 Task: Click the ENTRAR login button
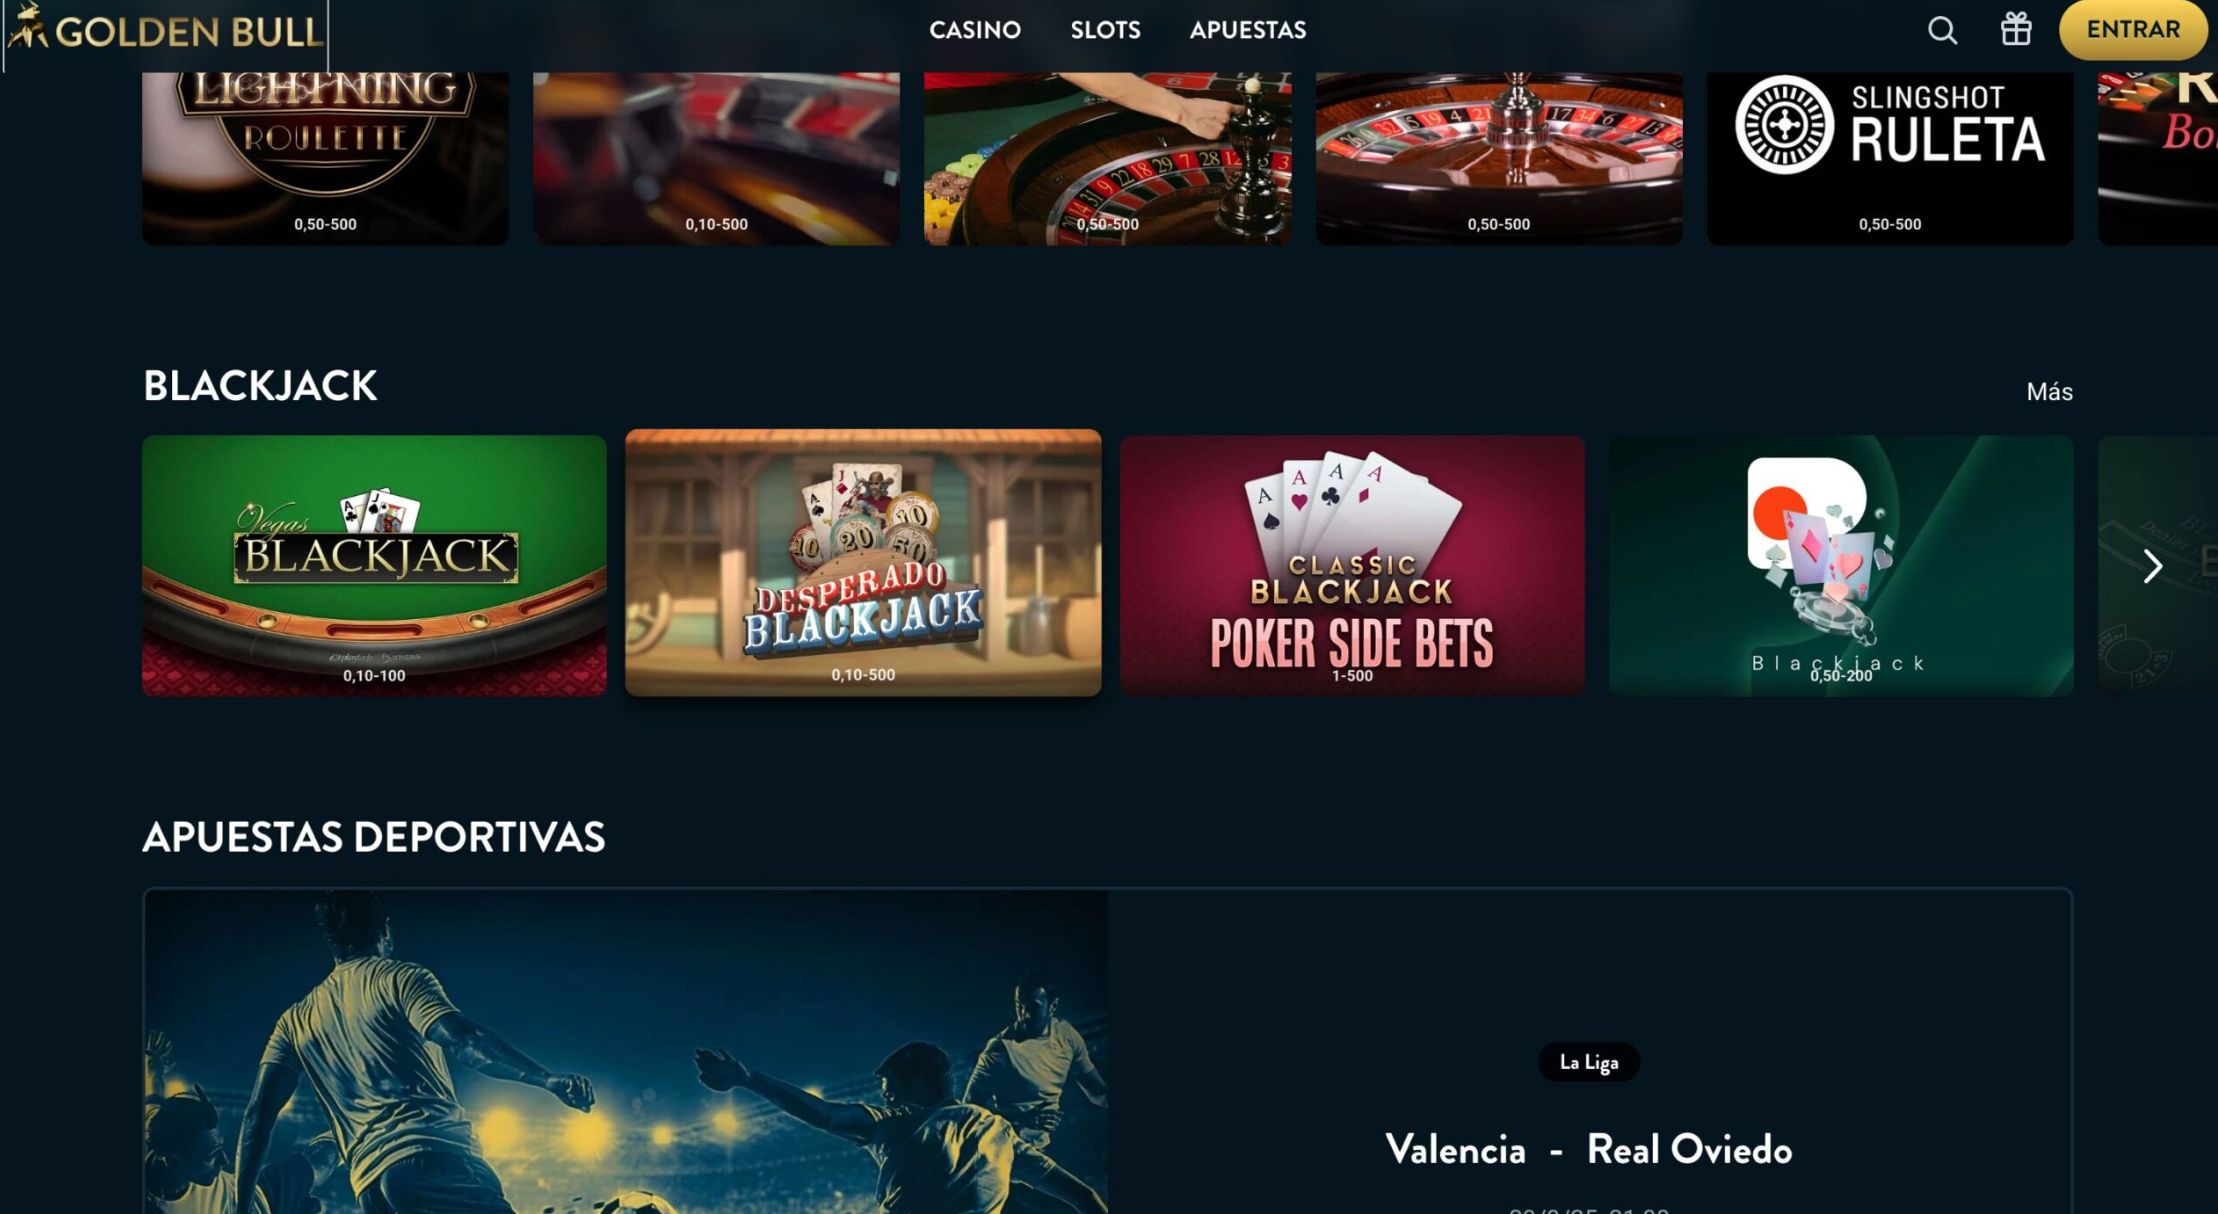click(2133, 30)
